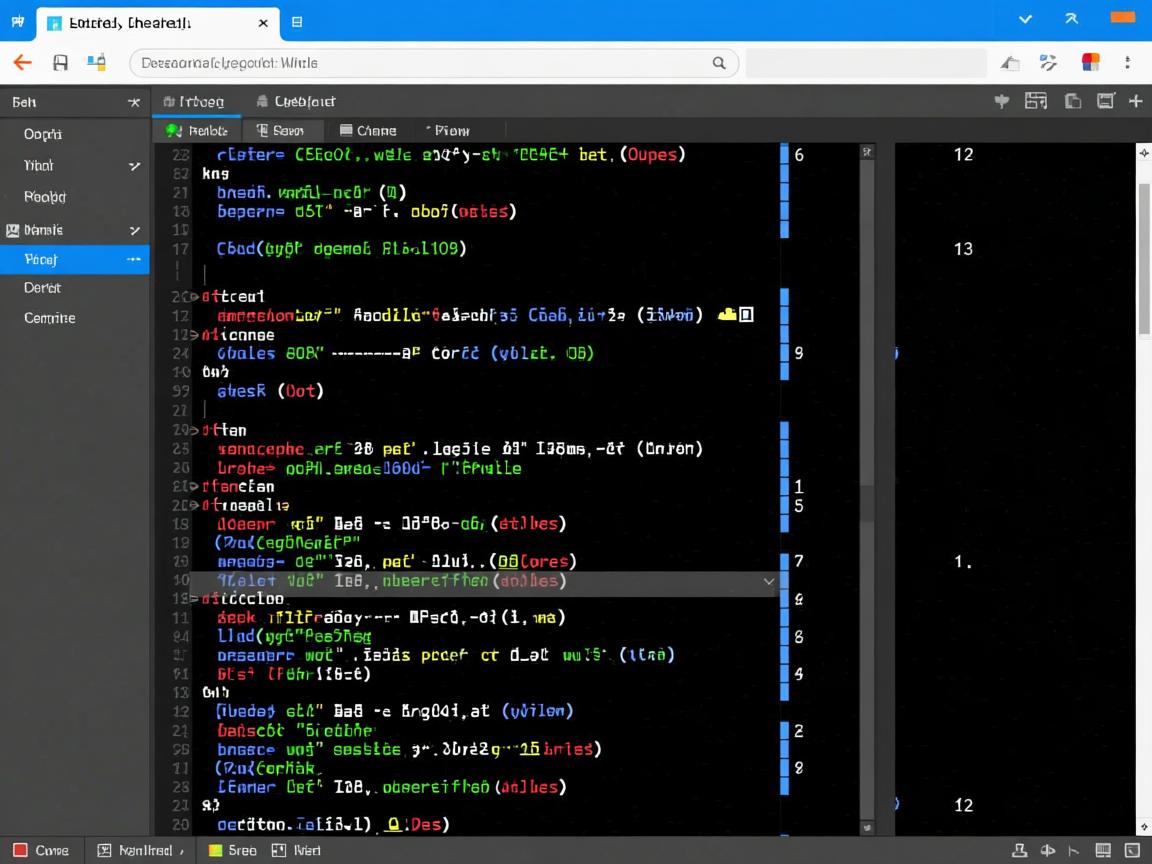Click the last item in the sidebar list
The image size is (1152, 864).
[x=50, y=318]
